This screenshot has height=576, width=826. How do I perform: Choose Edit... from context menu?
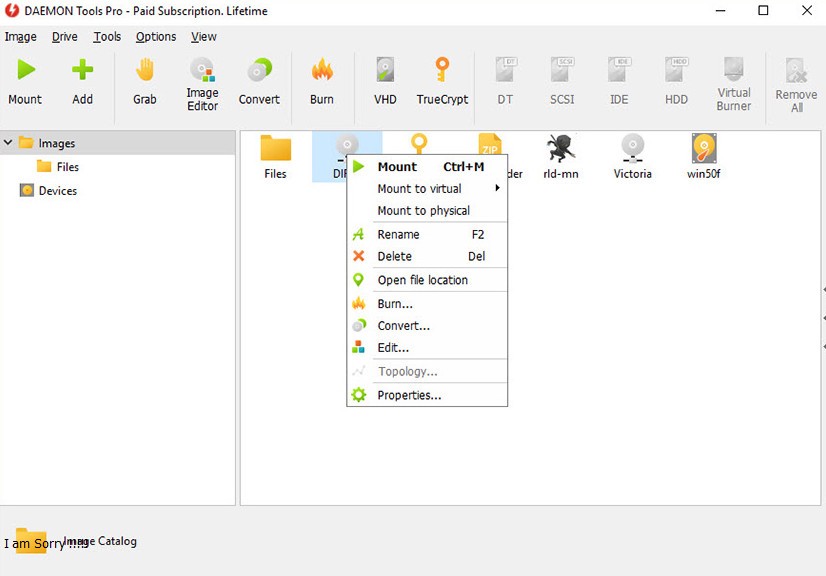427,348
